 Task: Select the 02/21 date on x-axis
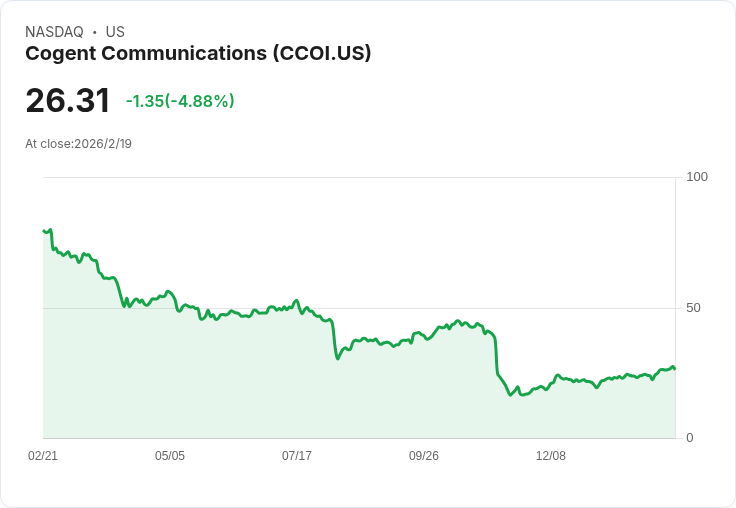pyautogui.click(x=43, y=456)
